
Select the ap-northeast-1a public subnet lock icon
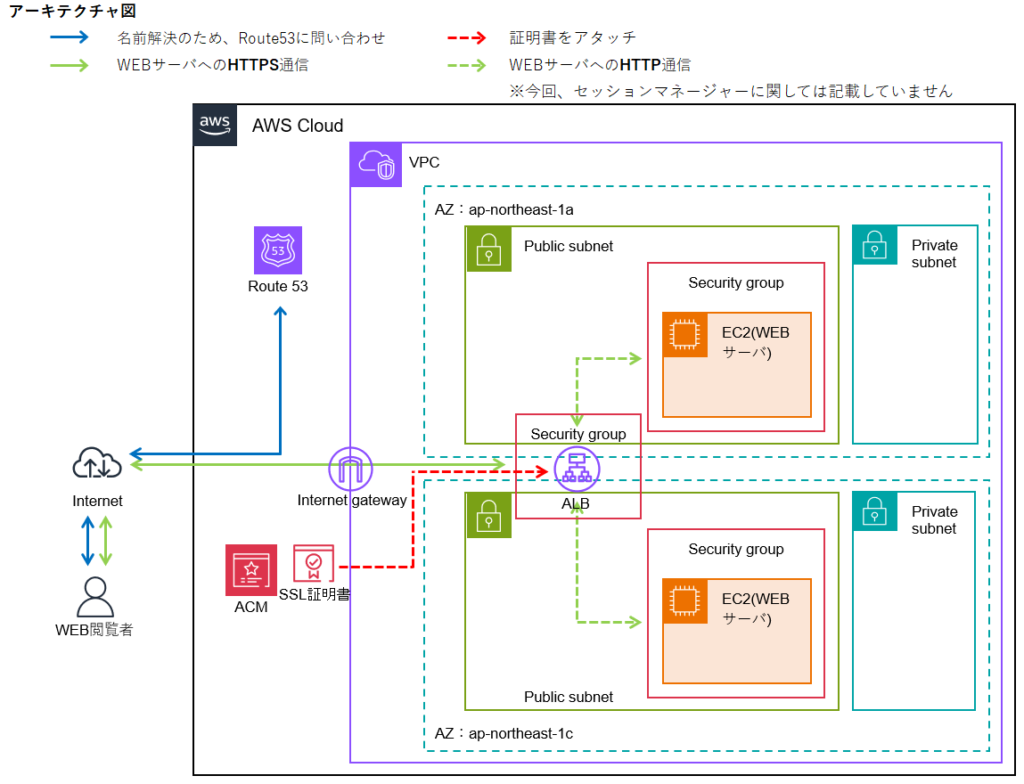[488, 249]
